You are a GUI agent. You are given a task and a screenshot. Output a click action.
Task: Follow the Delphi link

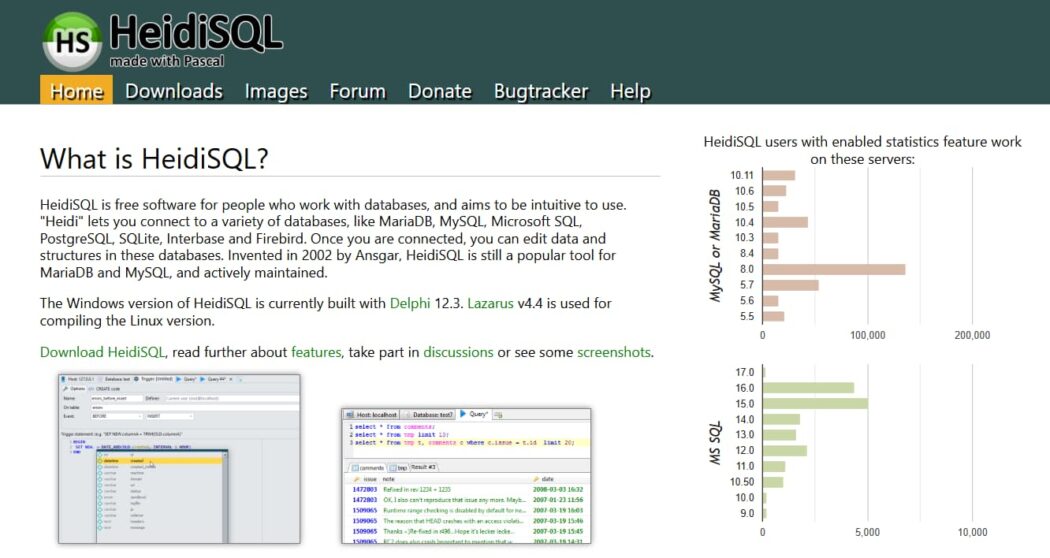[410, 303]
